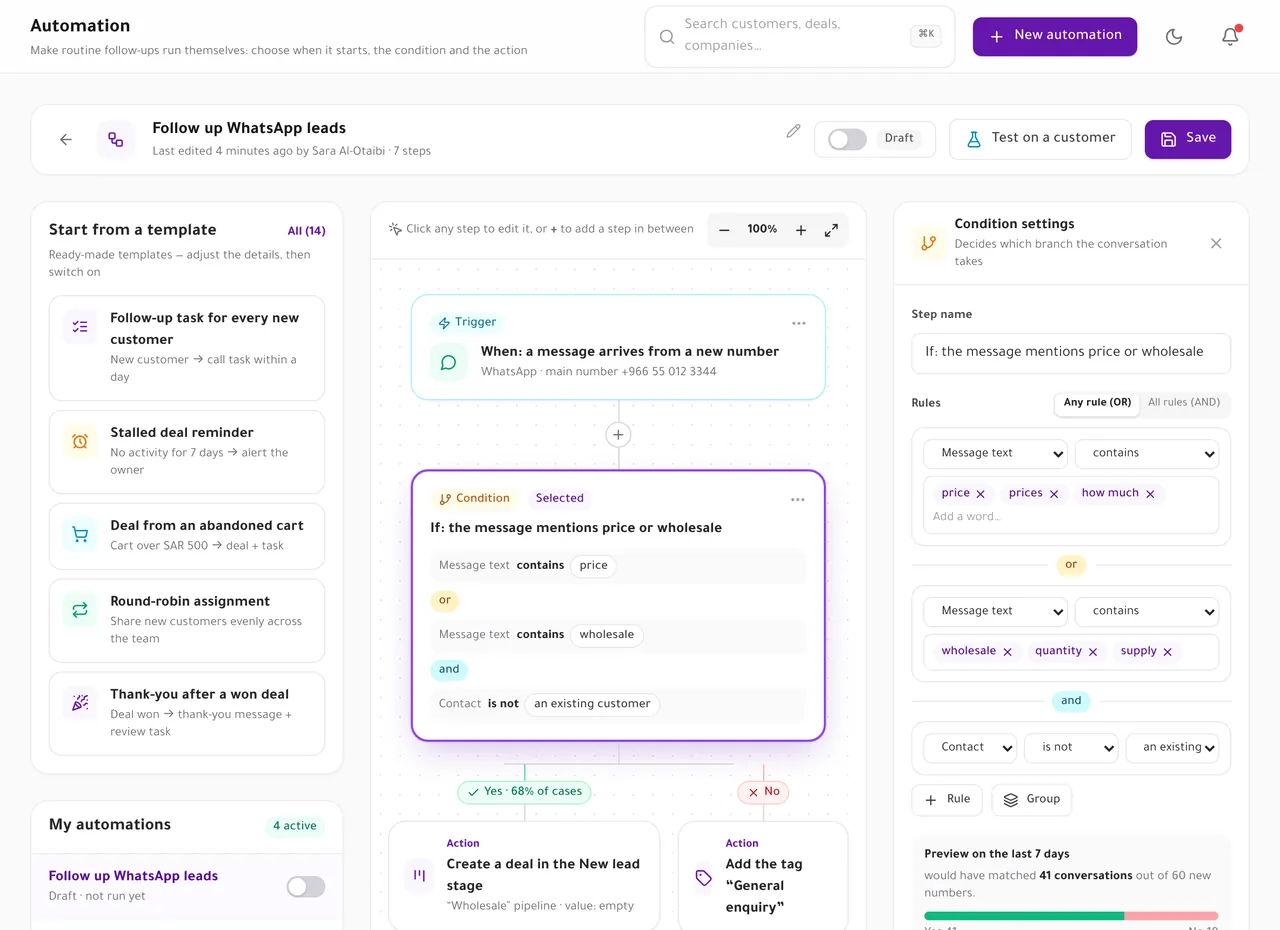Open the 'an existing' value dropdown
Viewport: 1280px width, 930px height.
pyautogui.click(x=1172, y=747)
